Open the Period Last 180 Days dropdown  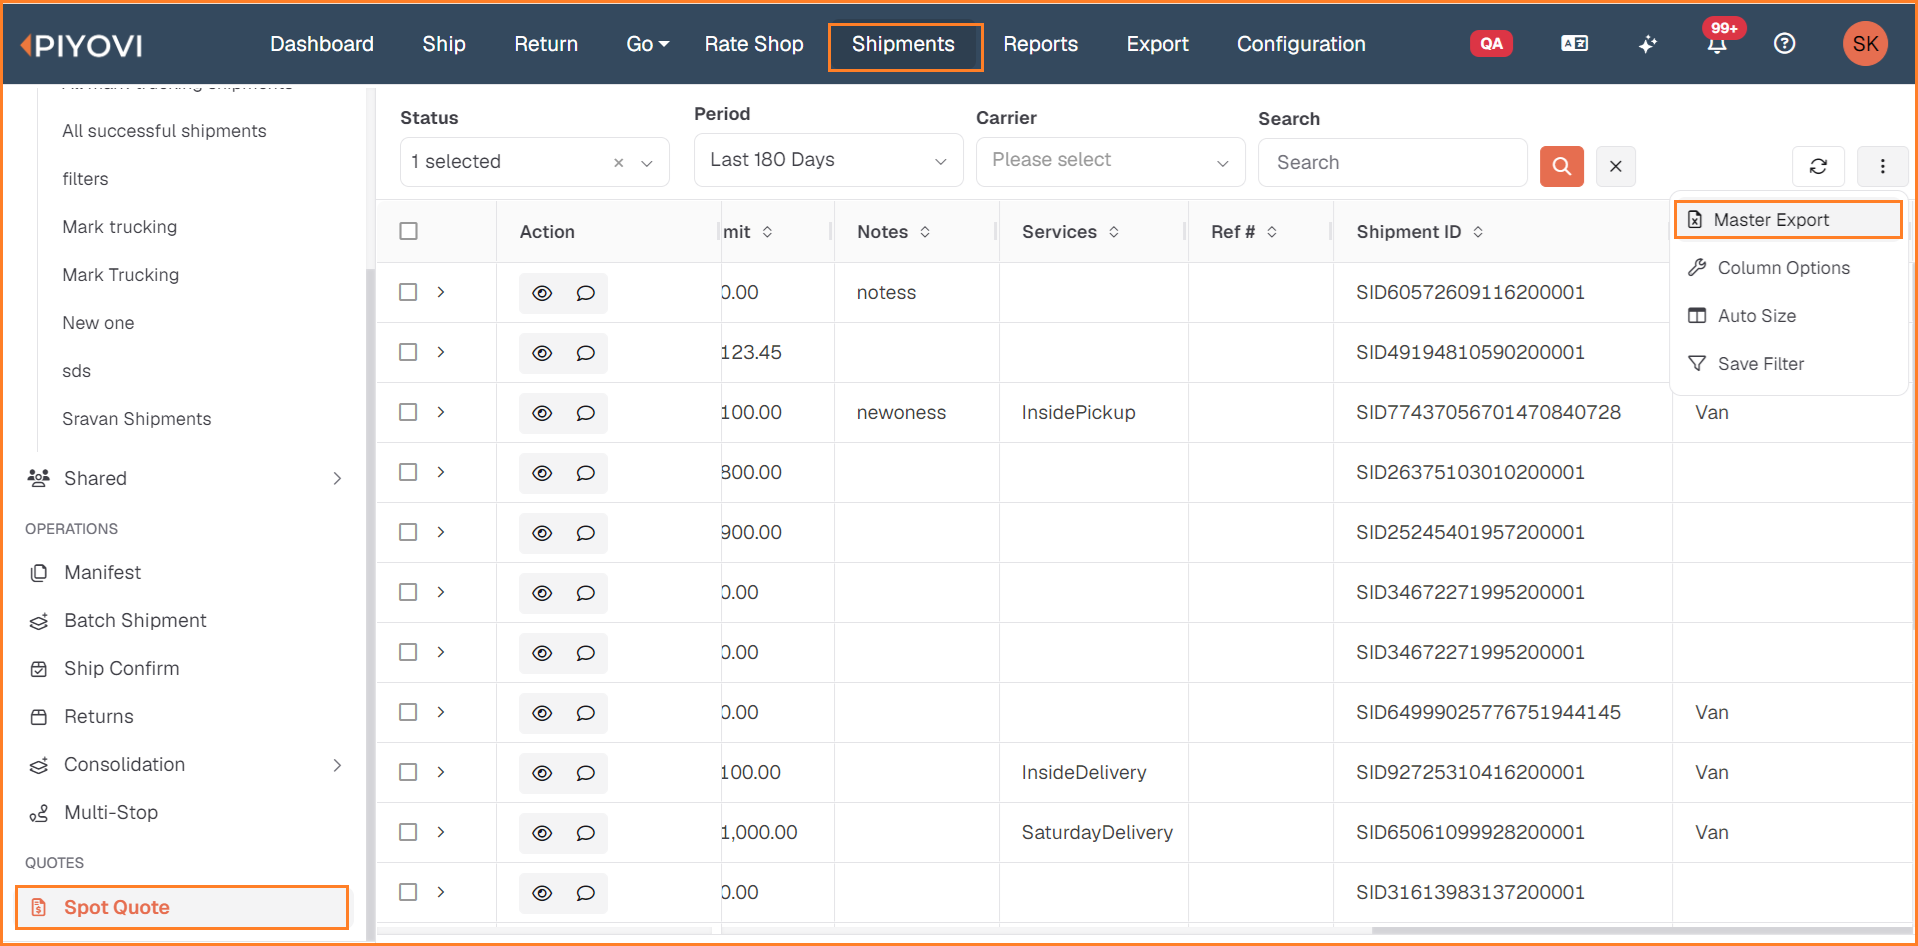[x=828, y=160]
